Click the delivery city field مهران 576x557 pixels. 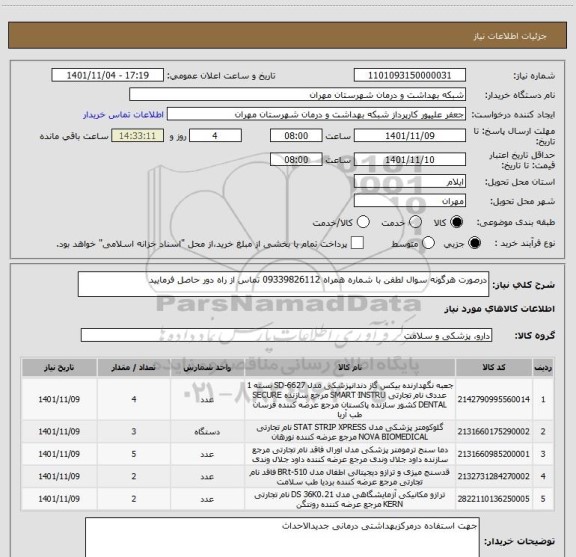[410, 201]
